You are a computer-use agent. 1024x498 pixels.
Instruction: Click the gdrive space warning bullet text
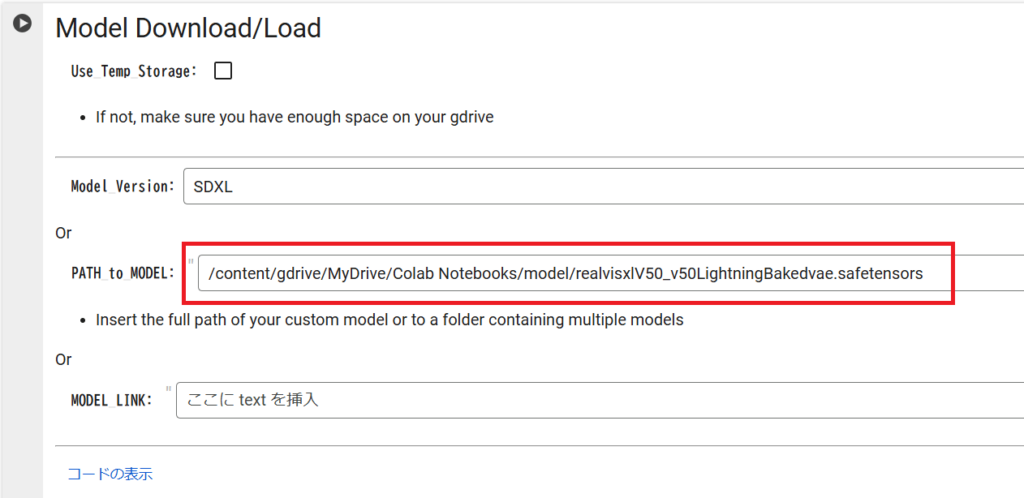click(x=294, y=117)
